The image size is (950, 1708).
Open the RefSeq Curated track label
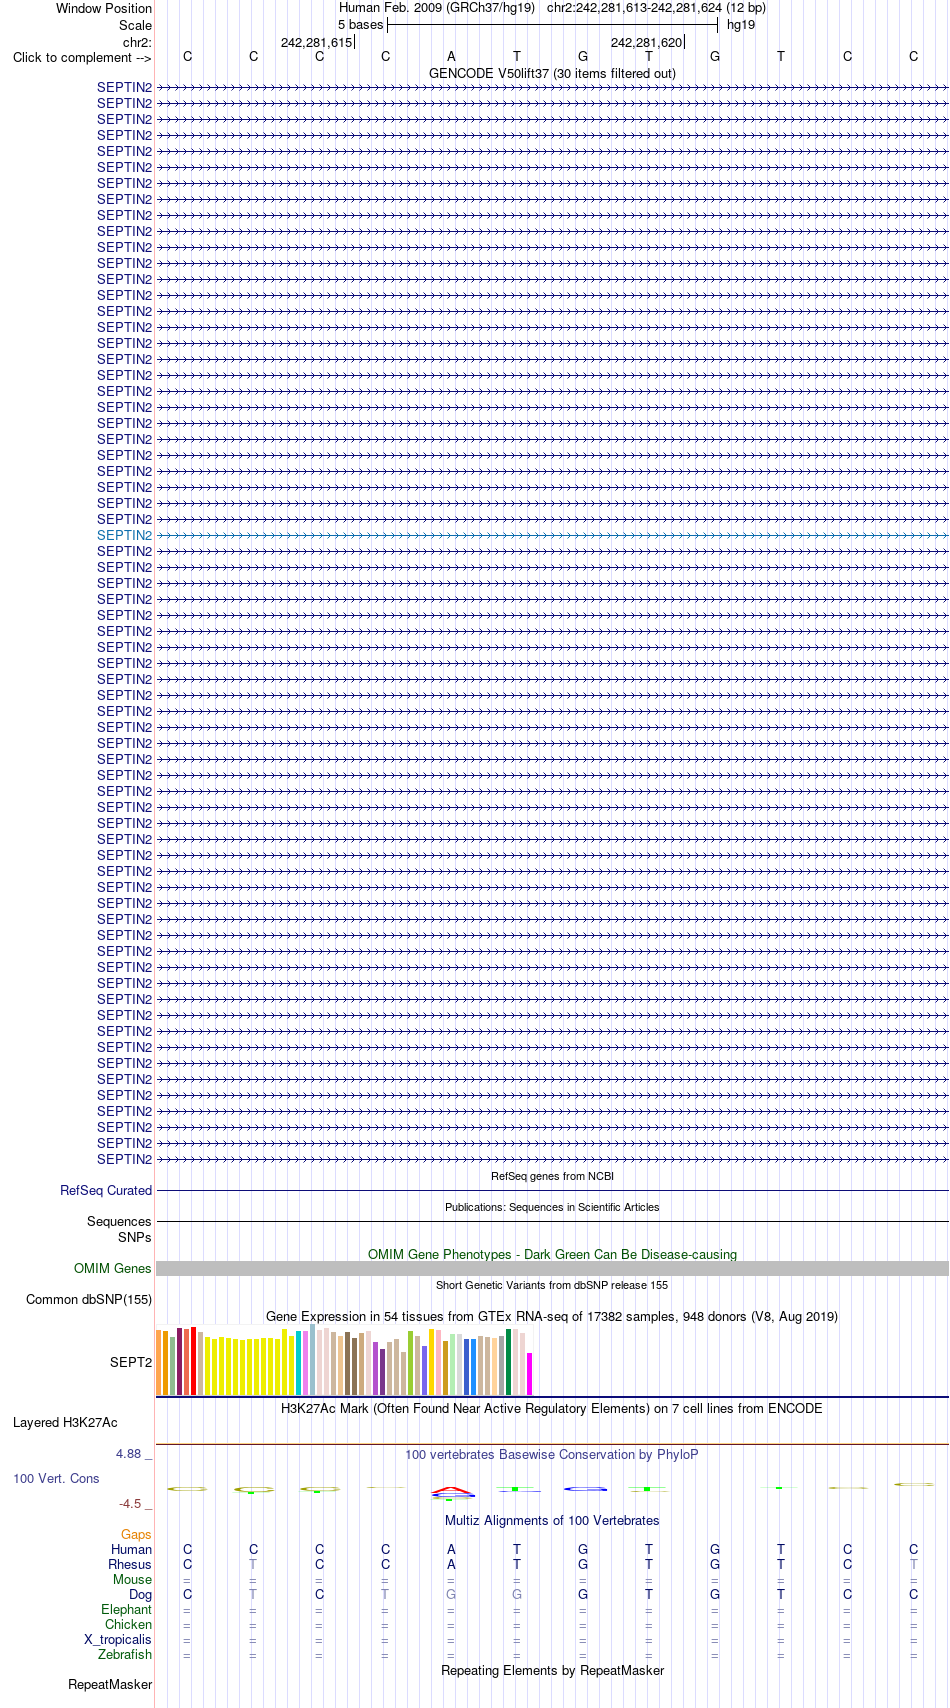coord(106,1190)
